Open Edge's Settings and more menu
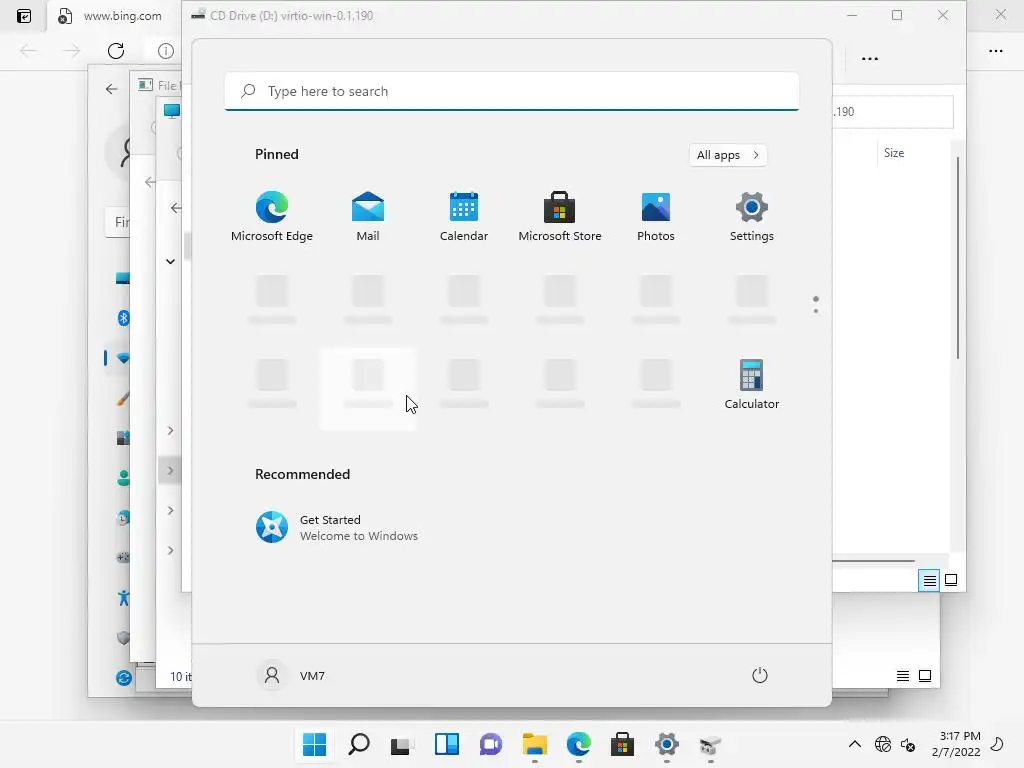Screen dimensions: 1024x768 coord(995,51)
